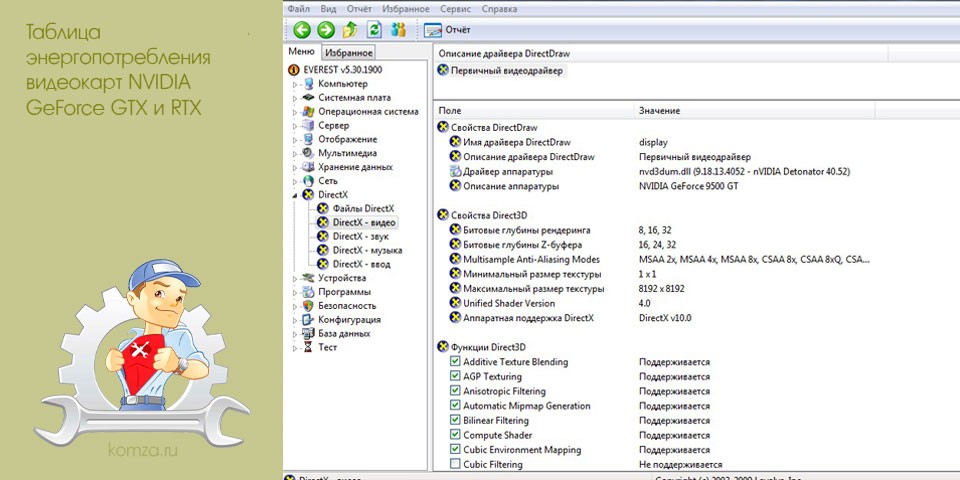Image resolution: width=960 pixels, height=480 pixels.
Task: Open the users toolbar icon
Action: 399,29
